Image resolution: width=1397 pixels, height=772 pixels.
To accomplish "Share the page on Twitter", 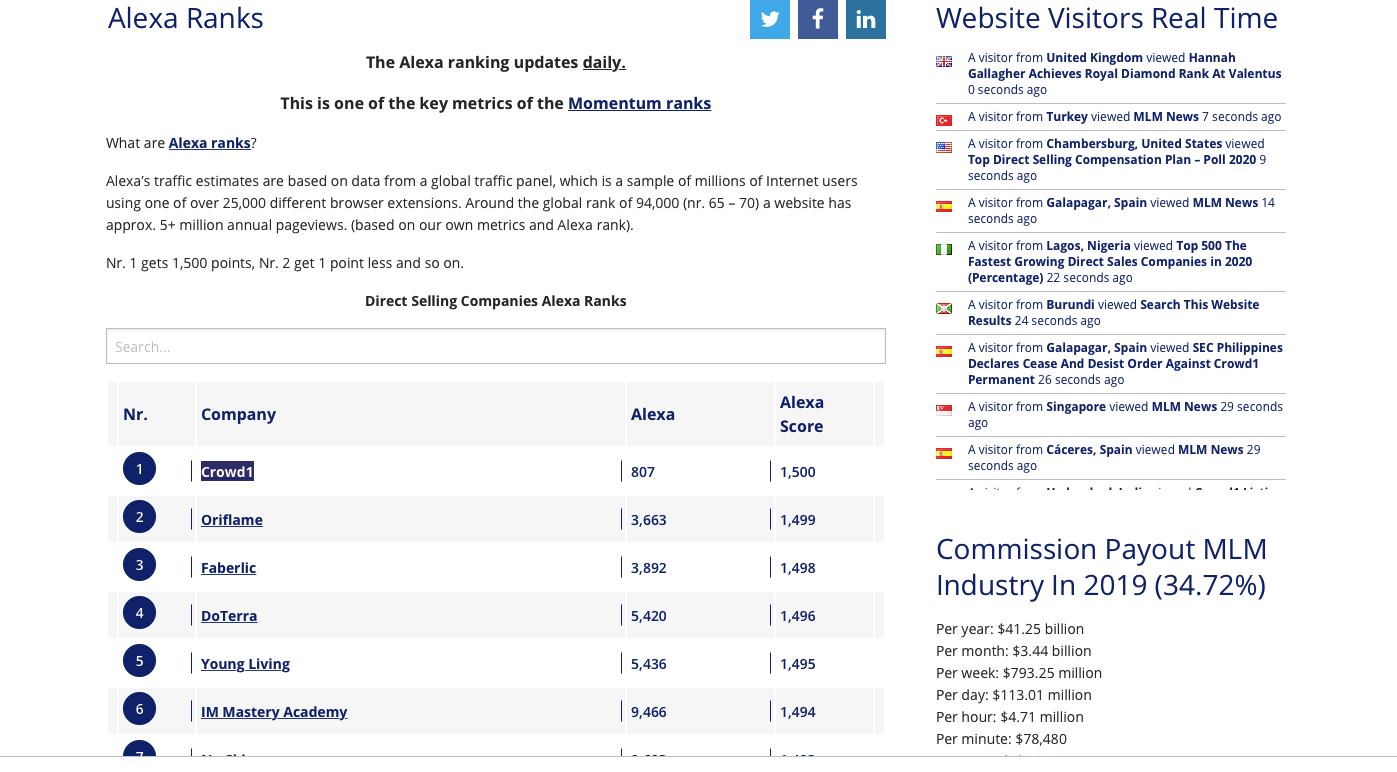I will [770, 19].
